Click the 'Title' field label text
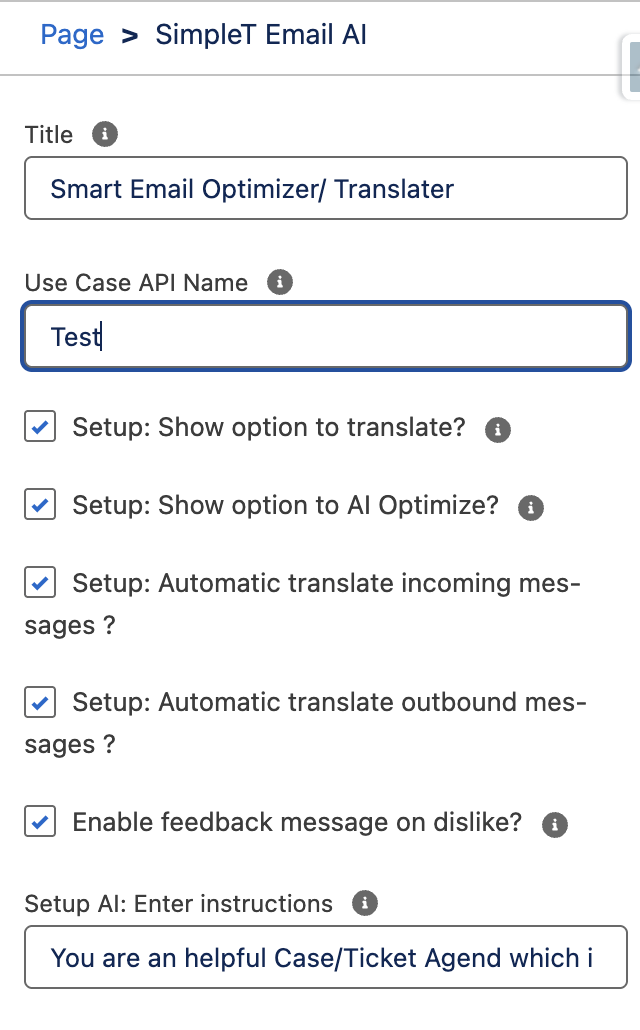 click(49, 135)
